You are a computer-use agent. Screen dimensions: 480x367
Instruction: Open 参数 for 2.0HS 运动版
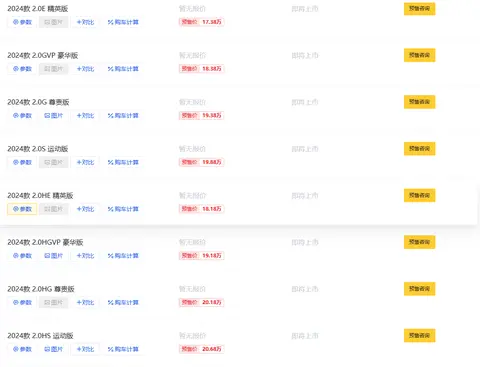pos(22,349)
